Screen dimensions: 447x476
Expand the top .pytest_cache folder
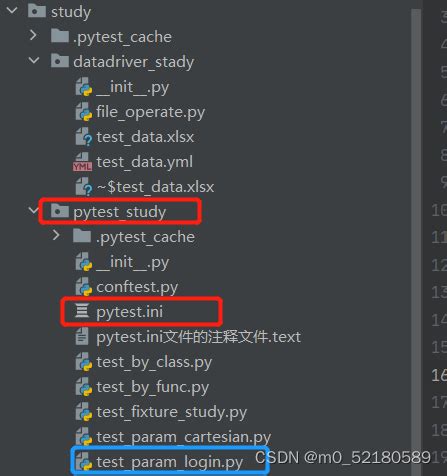33,35
